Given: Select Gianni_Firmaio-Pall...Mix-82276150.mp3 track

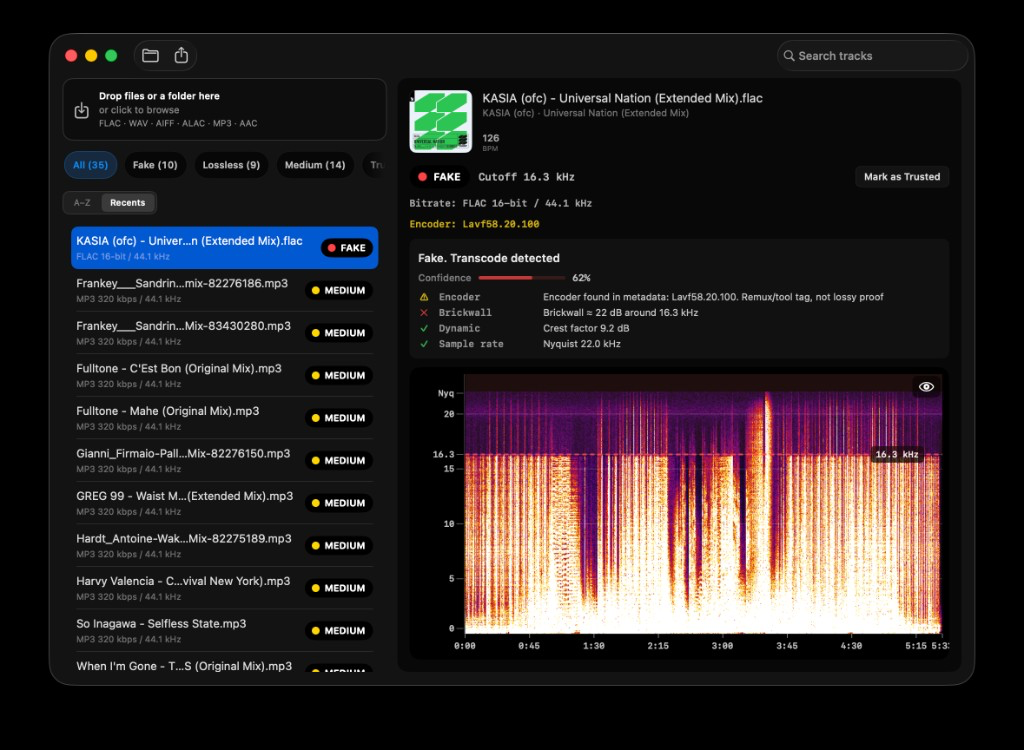Looking at the screenshot, I should 225,460.
